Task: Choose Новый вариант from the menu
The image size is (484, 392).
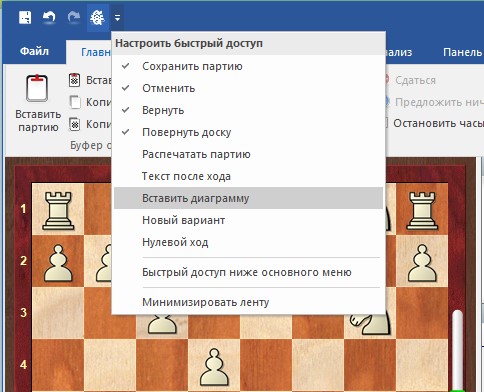Action: 248,220
